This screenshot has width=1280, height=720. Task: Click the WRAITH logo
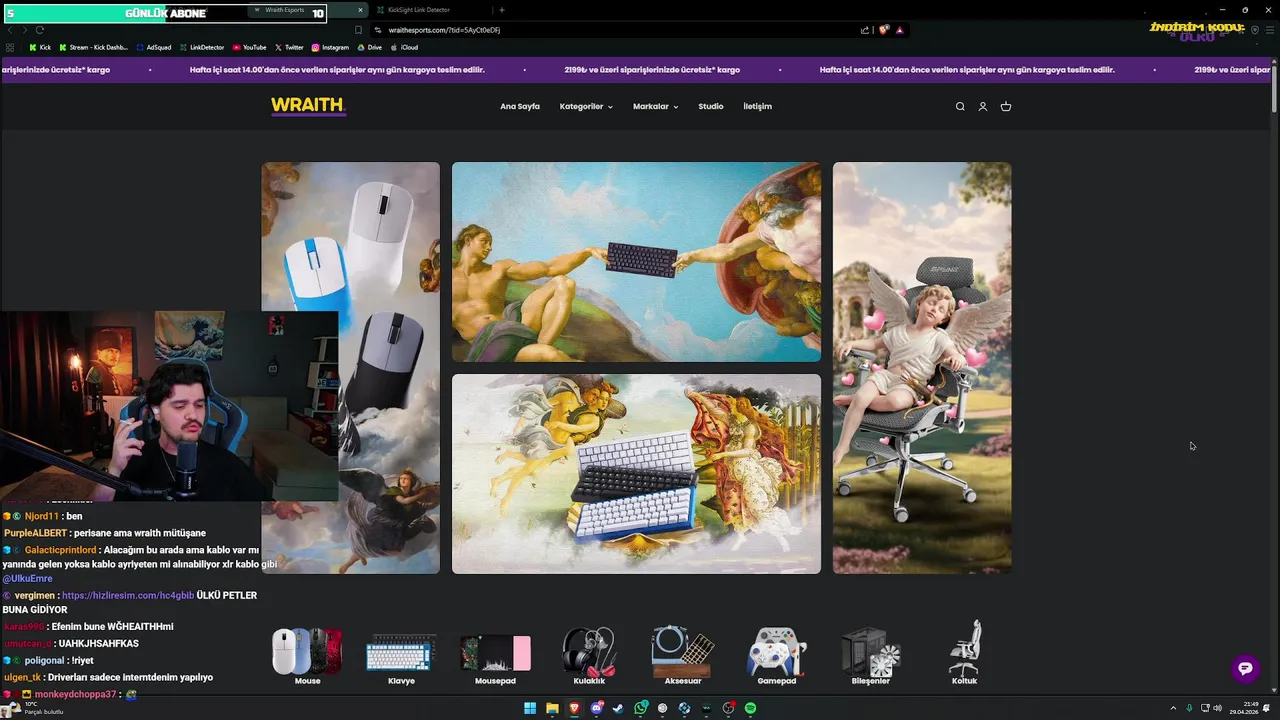(x=308, y=106)
